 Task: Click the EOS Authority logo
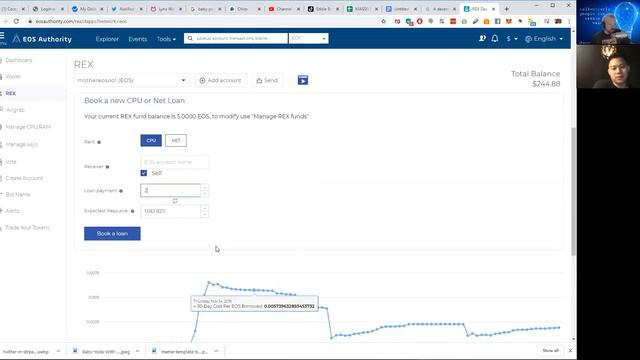pyautogui.click(x=42, y=39)
